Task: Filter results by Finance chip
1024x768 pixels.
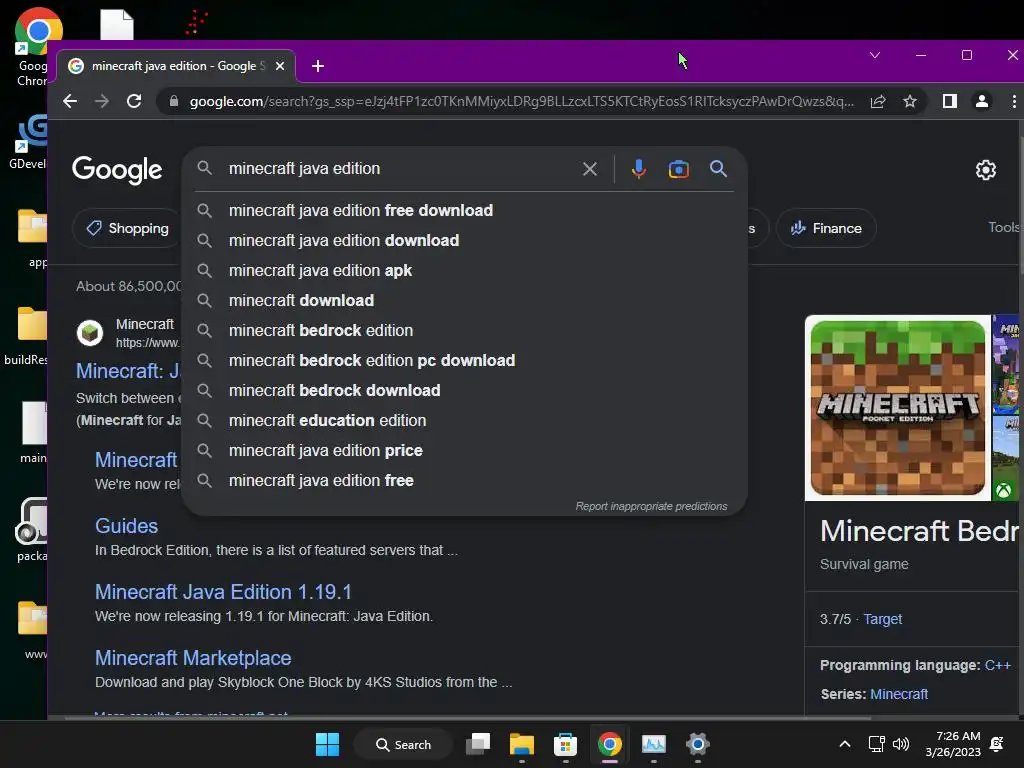Action: point(826,228)
